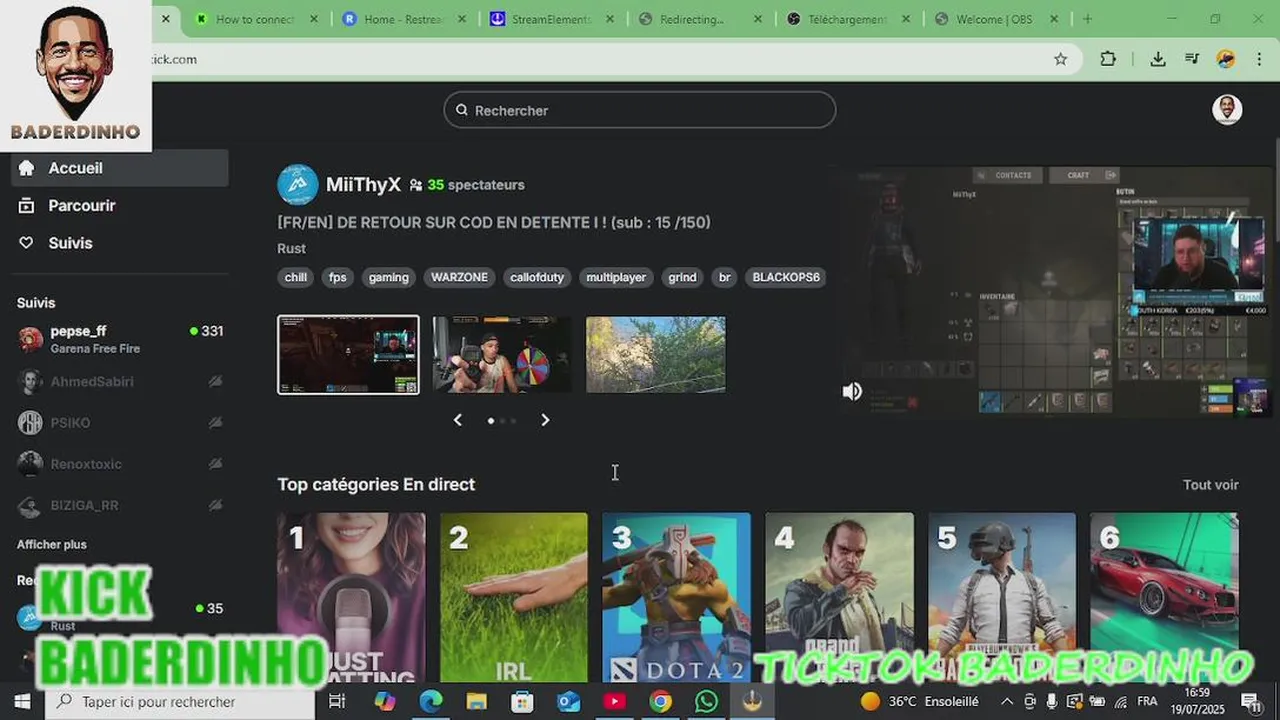
Task: Open the Grand Theft Auto category card
Action: 839,598
